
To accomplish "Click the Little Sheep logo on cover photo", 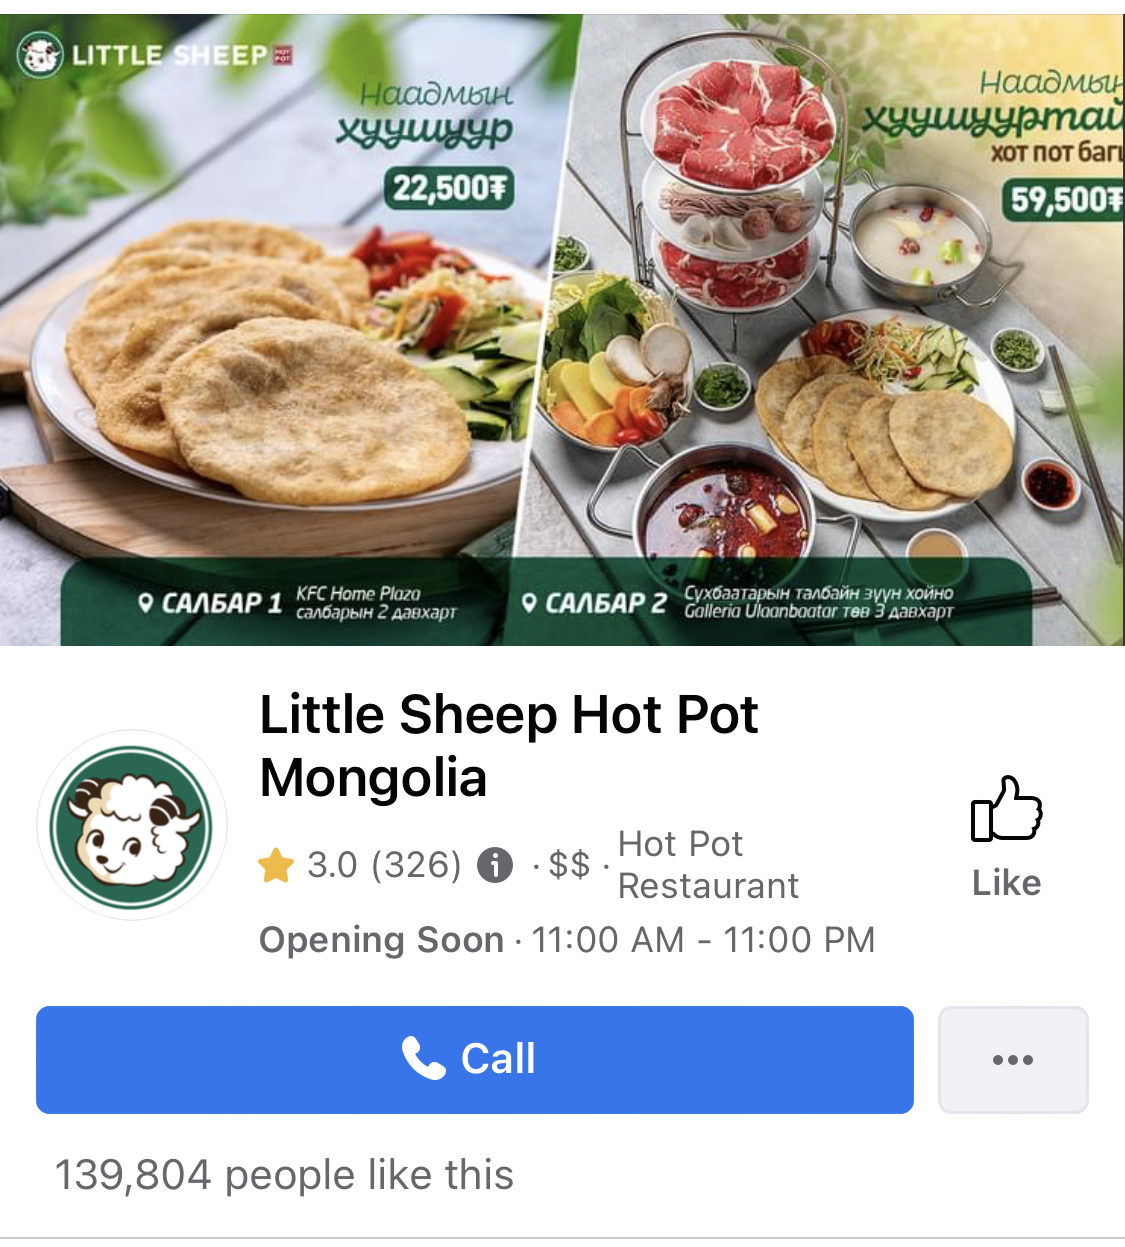I will click(x=156, y=55).
